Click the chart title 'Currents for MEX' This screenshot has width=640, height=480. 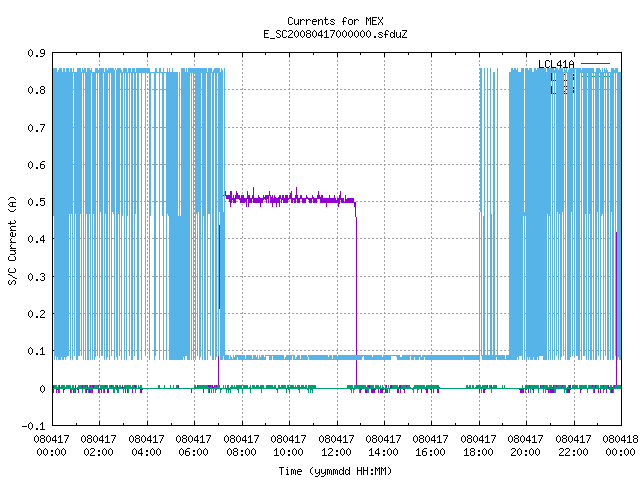pyautogui.click(x=335, y=21)
